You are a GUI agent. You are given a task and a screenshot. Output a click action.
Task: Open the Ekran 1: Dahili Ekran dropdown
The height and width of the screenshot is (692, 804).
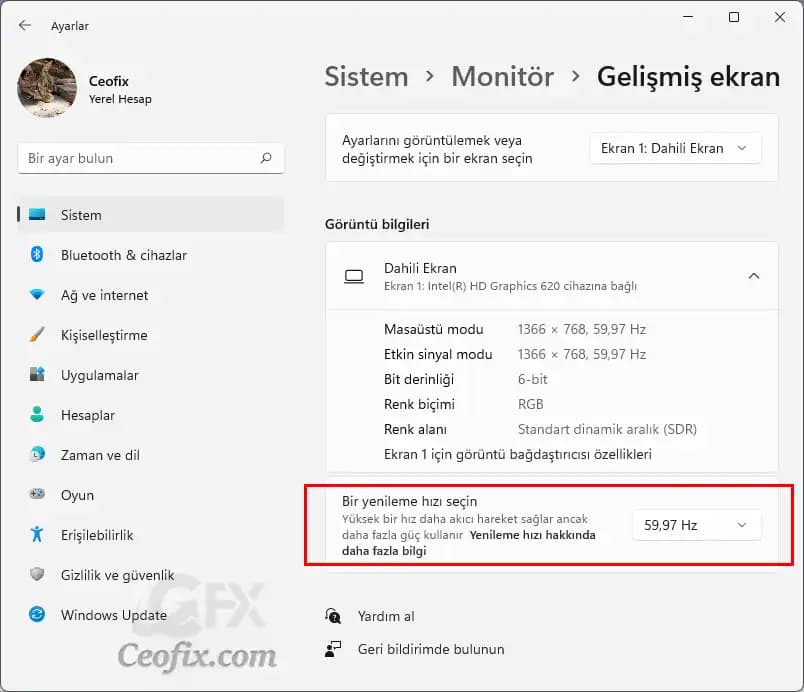coord(675,148)
